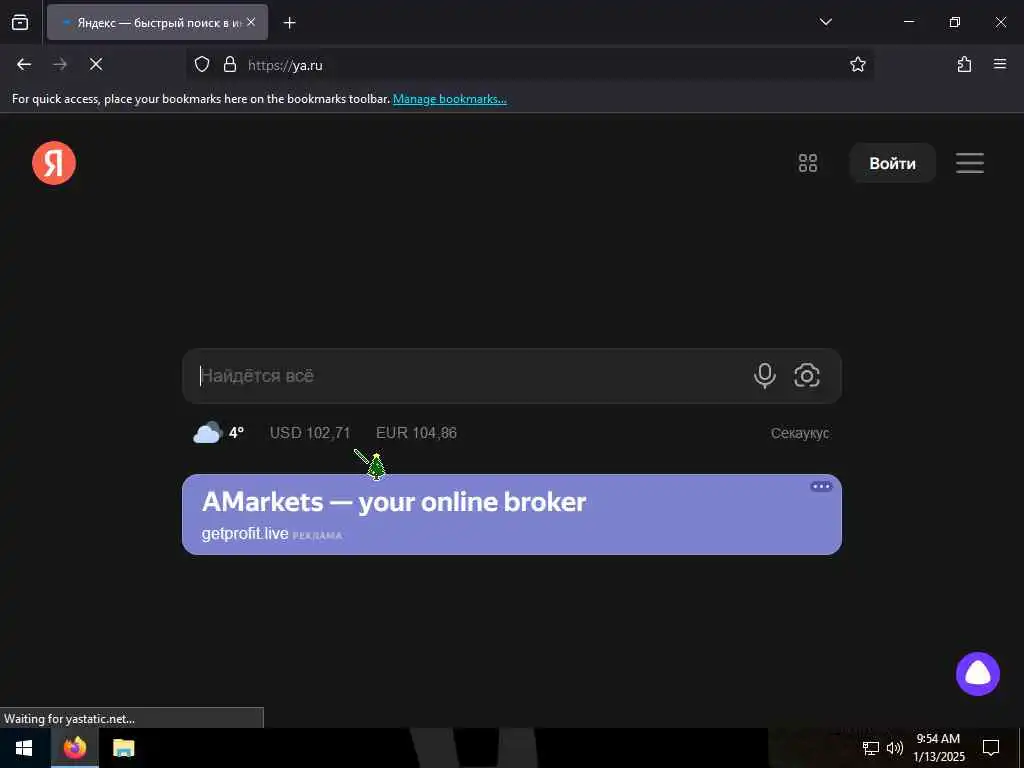Show tracking protection shield icon
The image size is (1024, 768).
tap(202, 64)
